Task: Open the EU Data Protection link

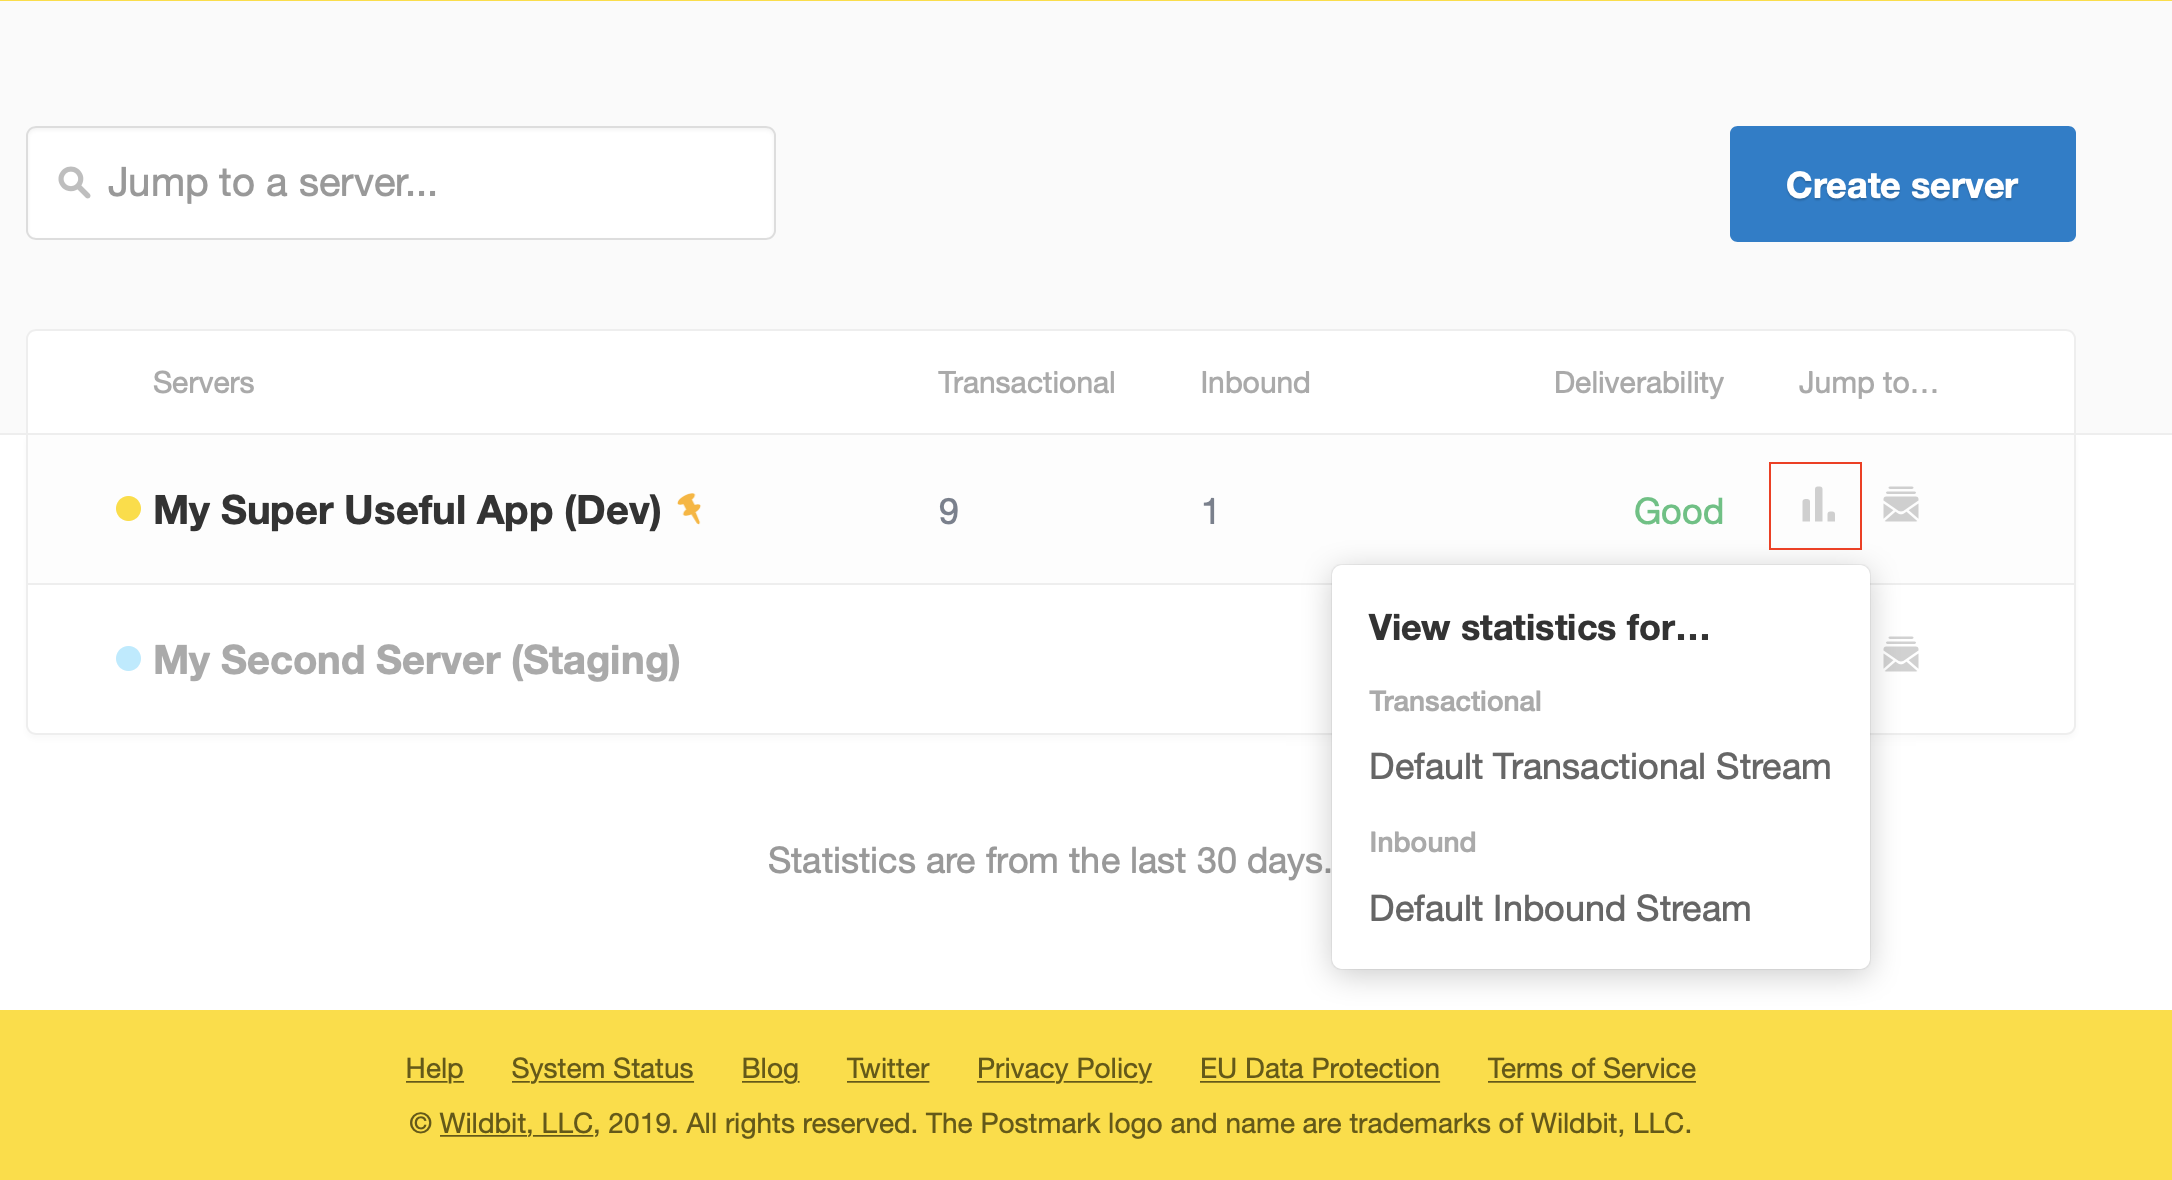Action: pos(1319,1069)
